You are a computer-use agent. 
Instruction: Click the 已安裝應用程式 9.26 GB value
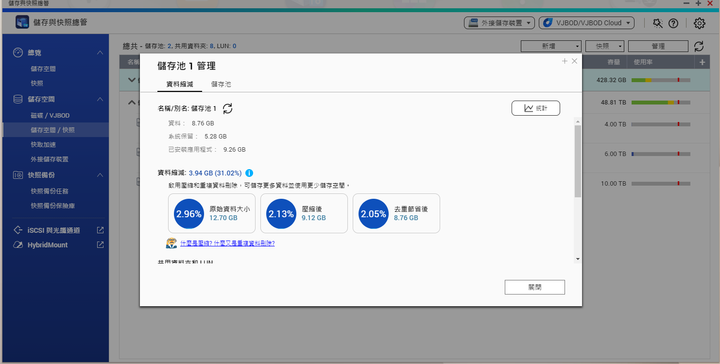[234, 150]
